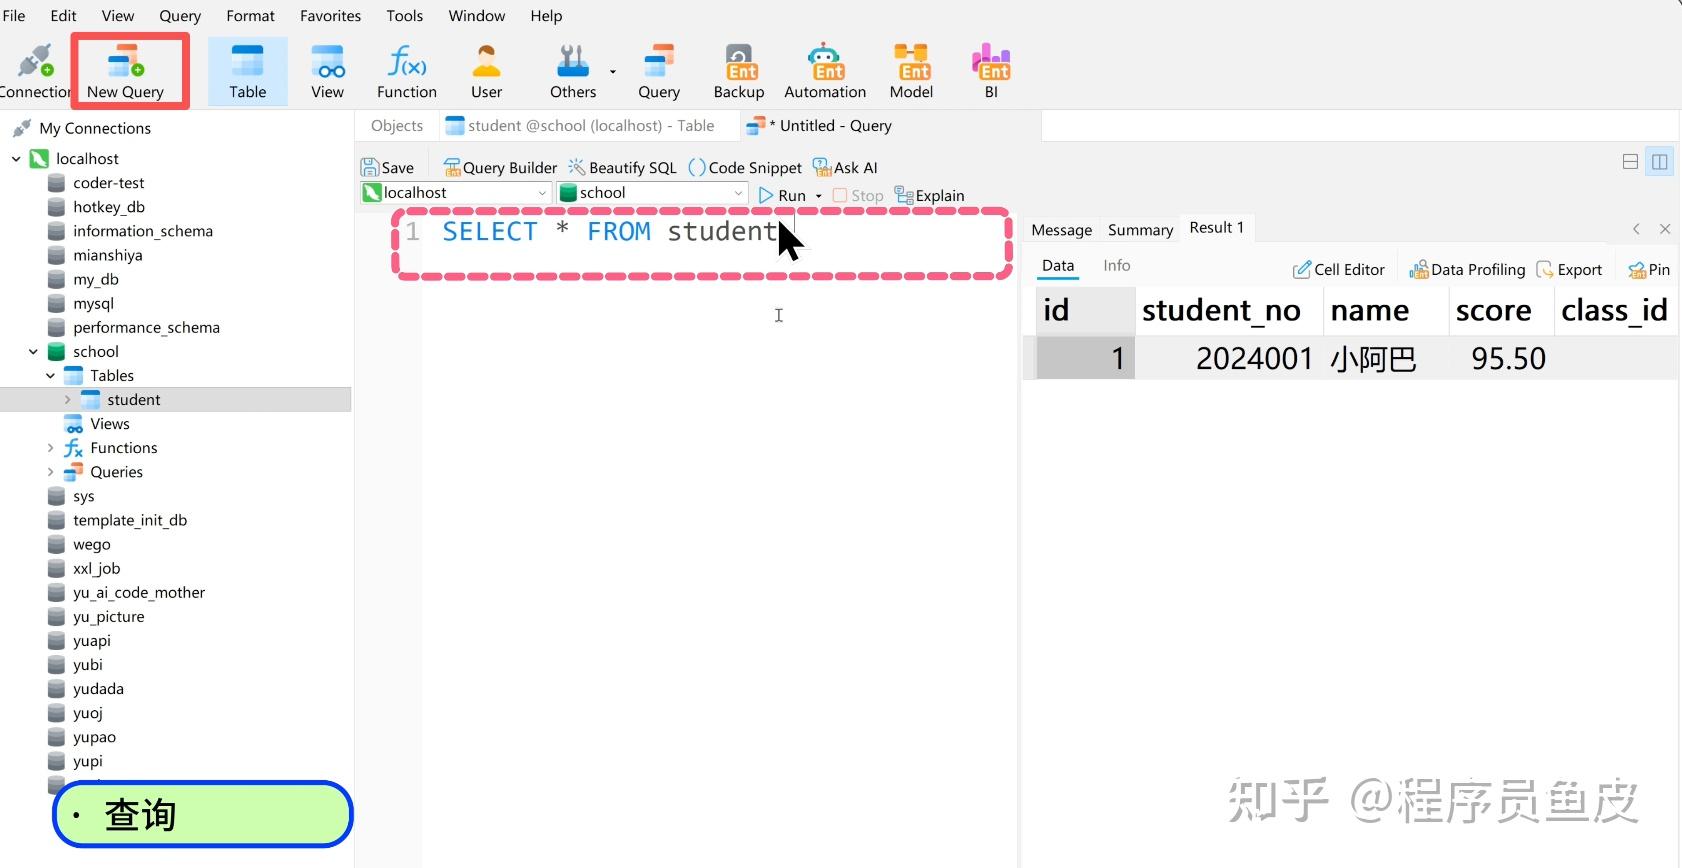
Task: Click the horizontal split layout icon
Action: point(1630,162)
